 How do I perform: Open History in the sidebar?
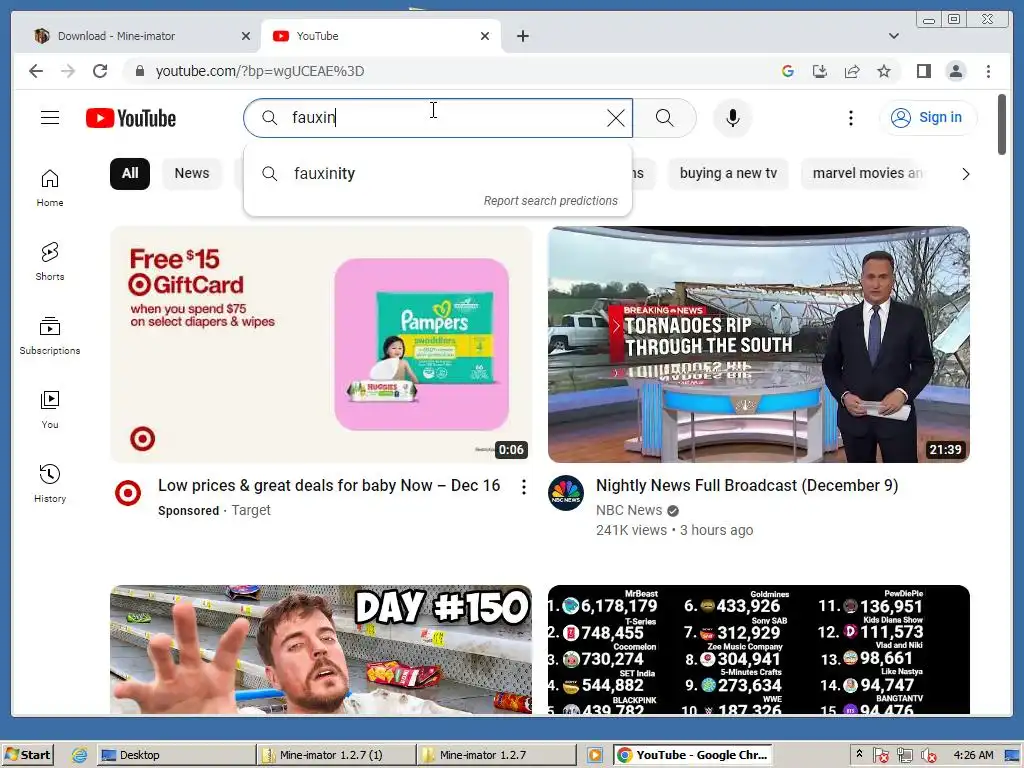pos(50,483)
